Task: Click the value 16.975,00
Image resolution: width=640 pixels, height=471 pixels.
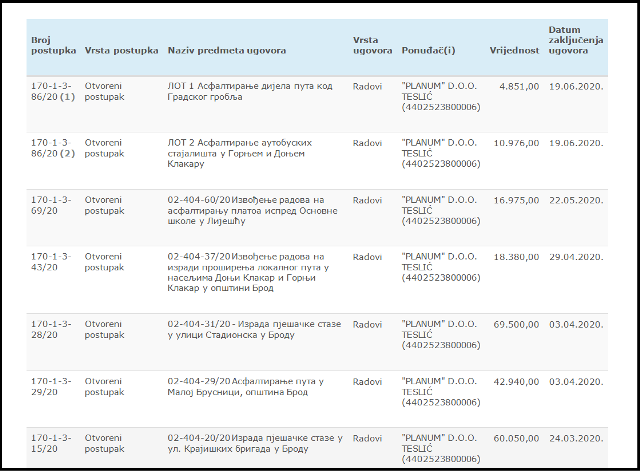Action: [516, 200]
